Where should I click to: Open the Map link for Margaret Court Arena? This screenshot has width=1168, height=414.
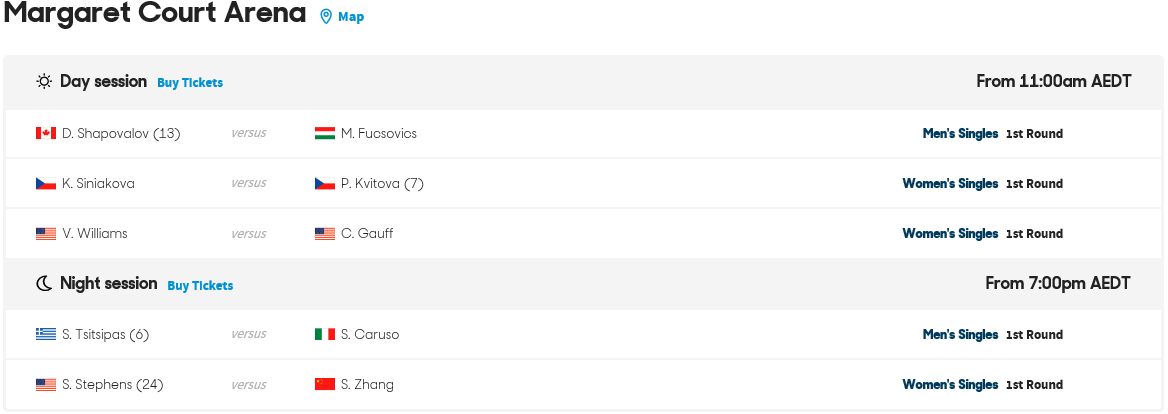pos(351,16)
